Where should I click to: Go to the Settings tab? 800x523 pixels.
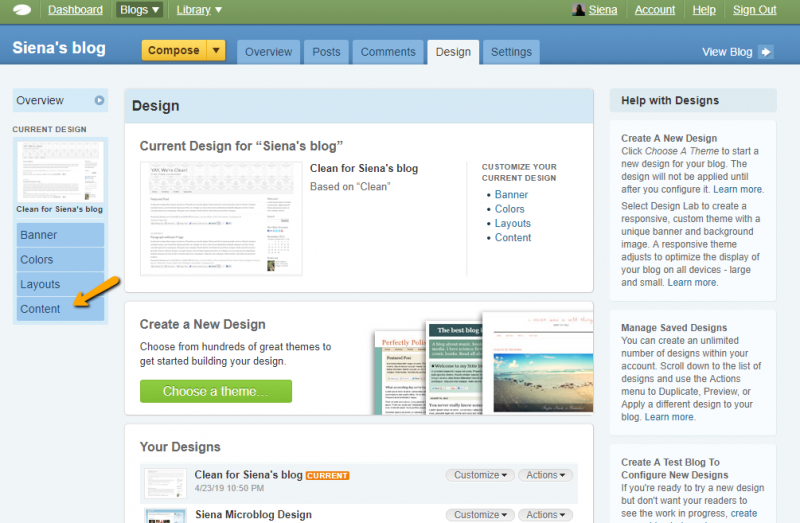tap(511, 52)
